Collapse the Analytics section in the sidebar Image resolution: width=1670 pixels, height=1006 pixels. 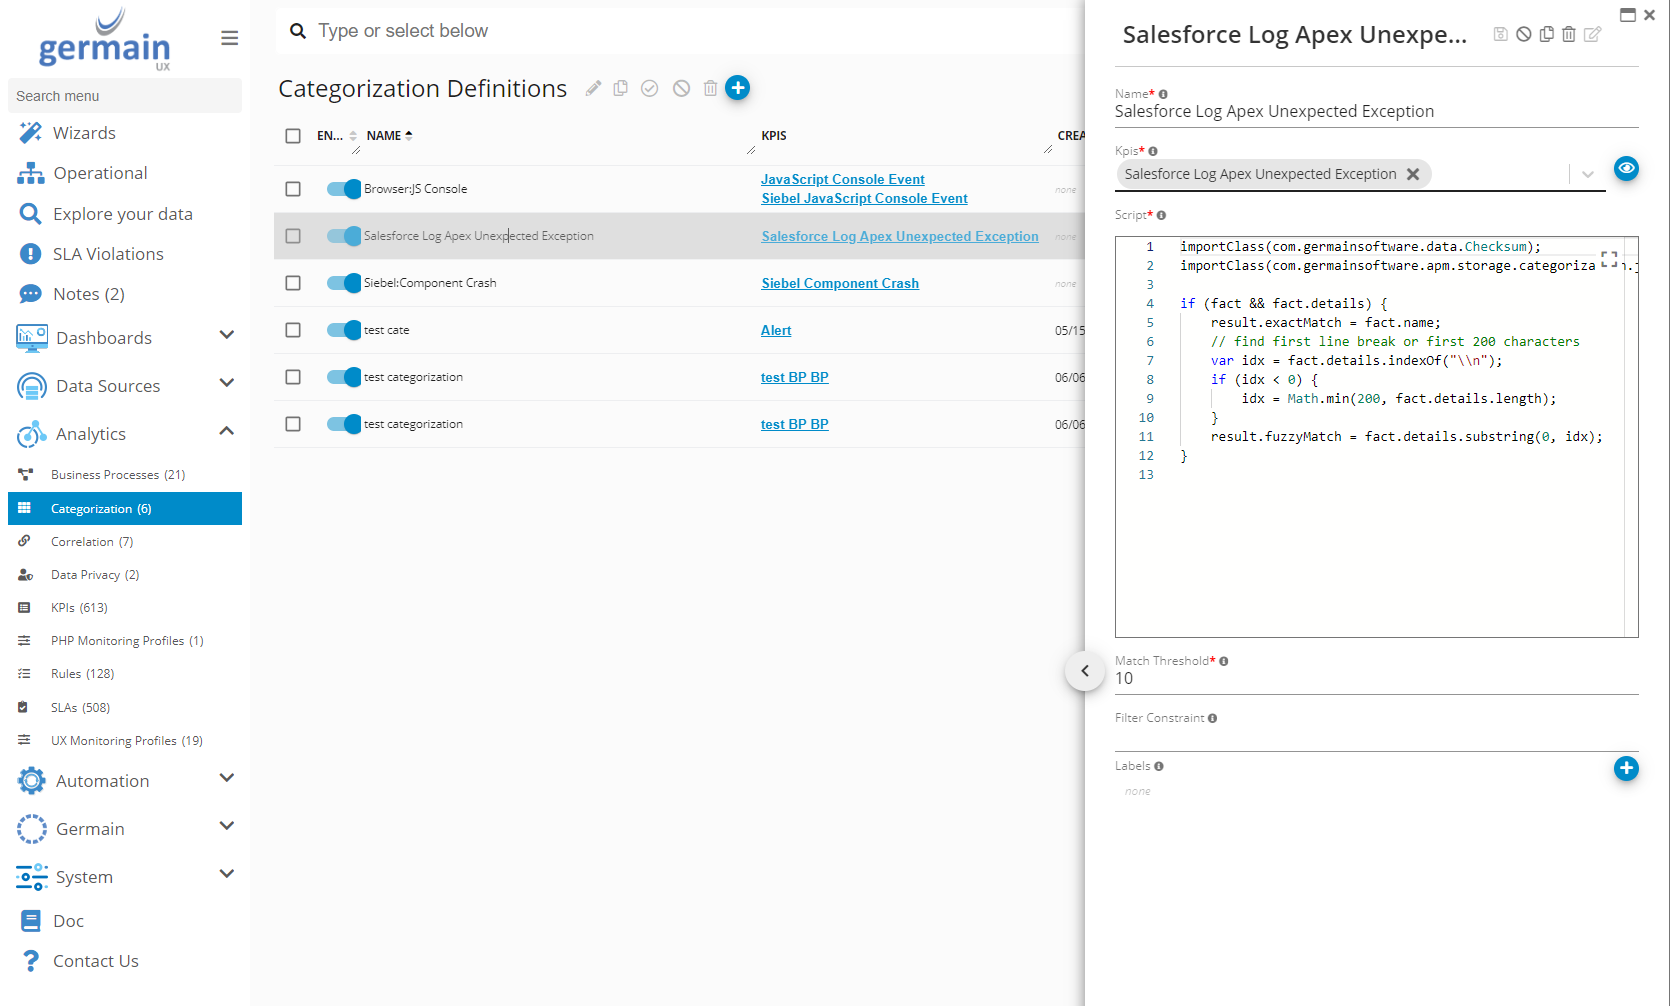click(x=226, y=430)
